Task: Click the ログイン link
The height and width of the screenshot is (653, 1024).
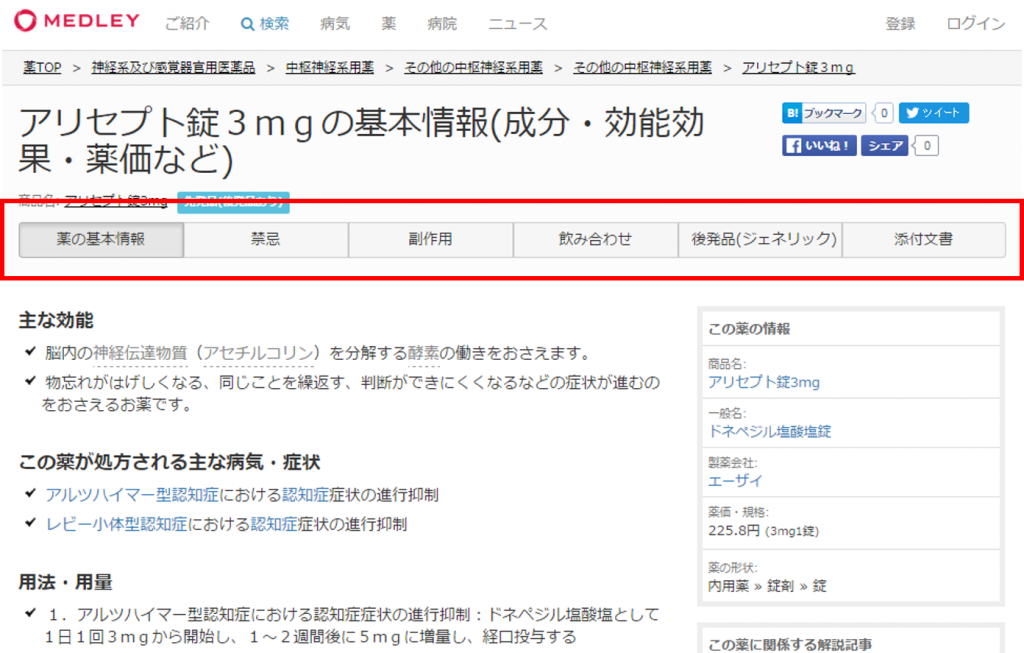Action: (x=976, y=24)
